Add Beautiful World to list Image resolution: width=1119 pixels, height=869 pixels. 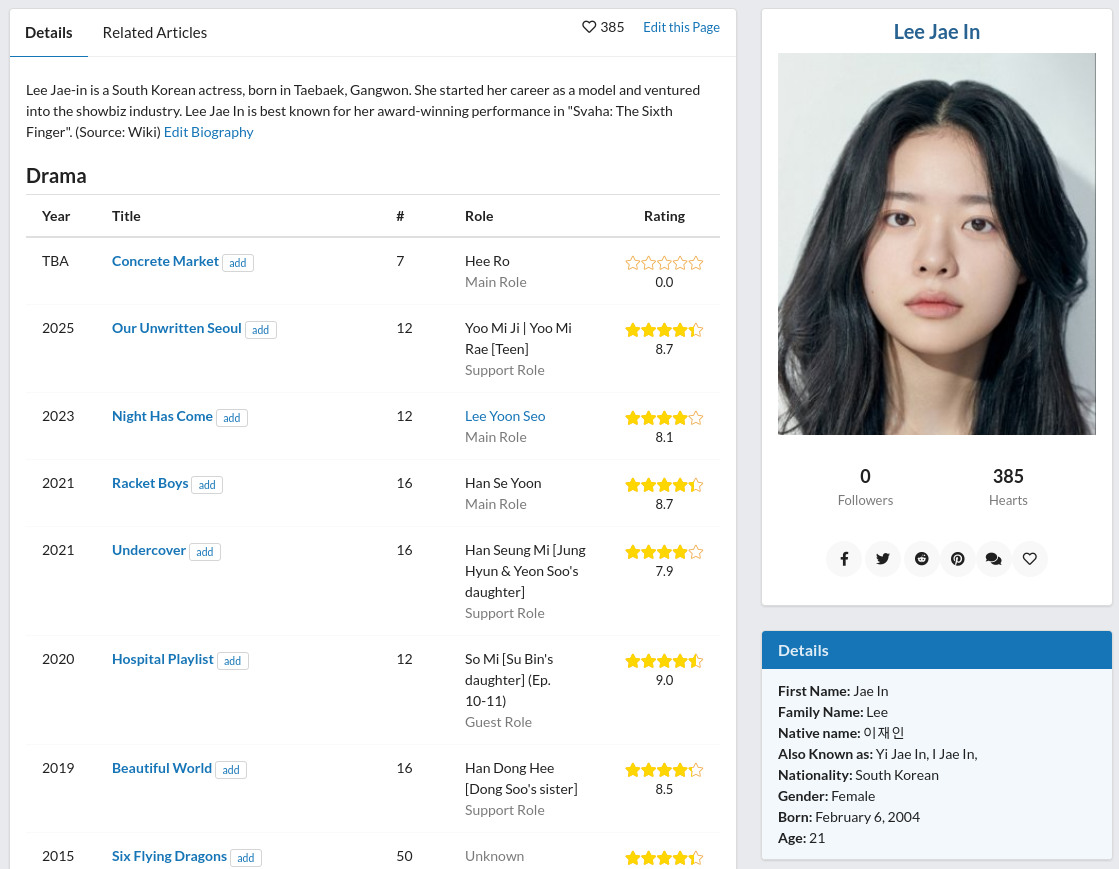click(231, 771)
